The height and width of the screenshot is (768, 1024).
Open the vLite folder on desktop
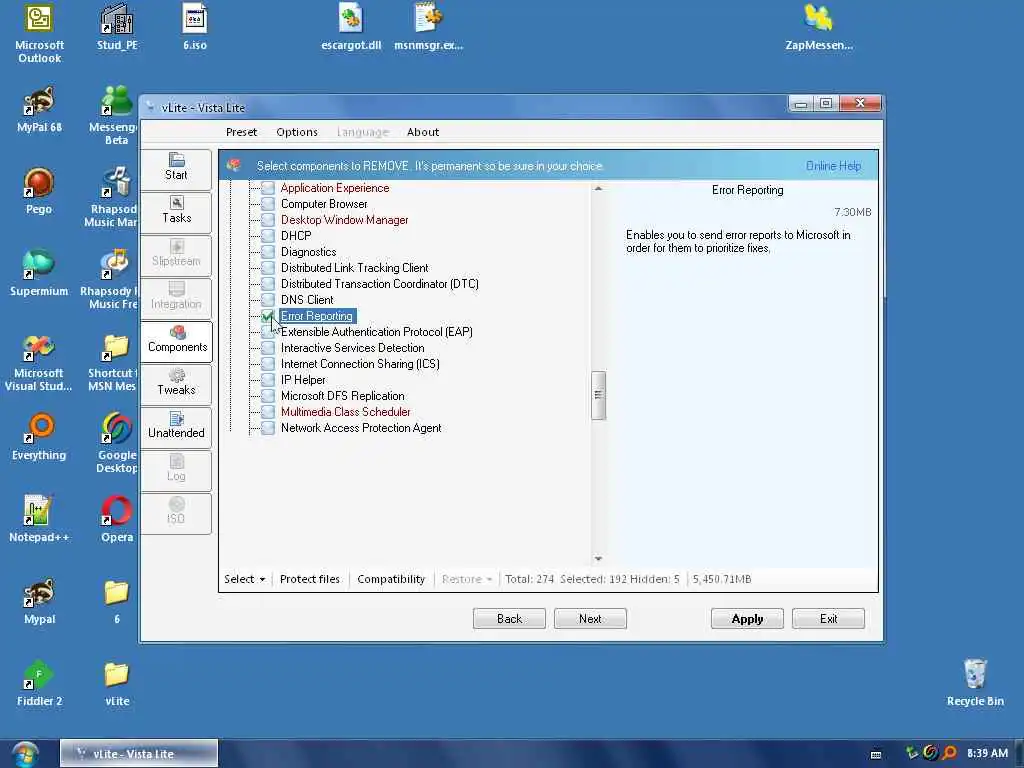click(118, 684)
